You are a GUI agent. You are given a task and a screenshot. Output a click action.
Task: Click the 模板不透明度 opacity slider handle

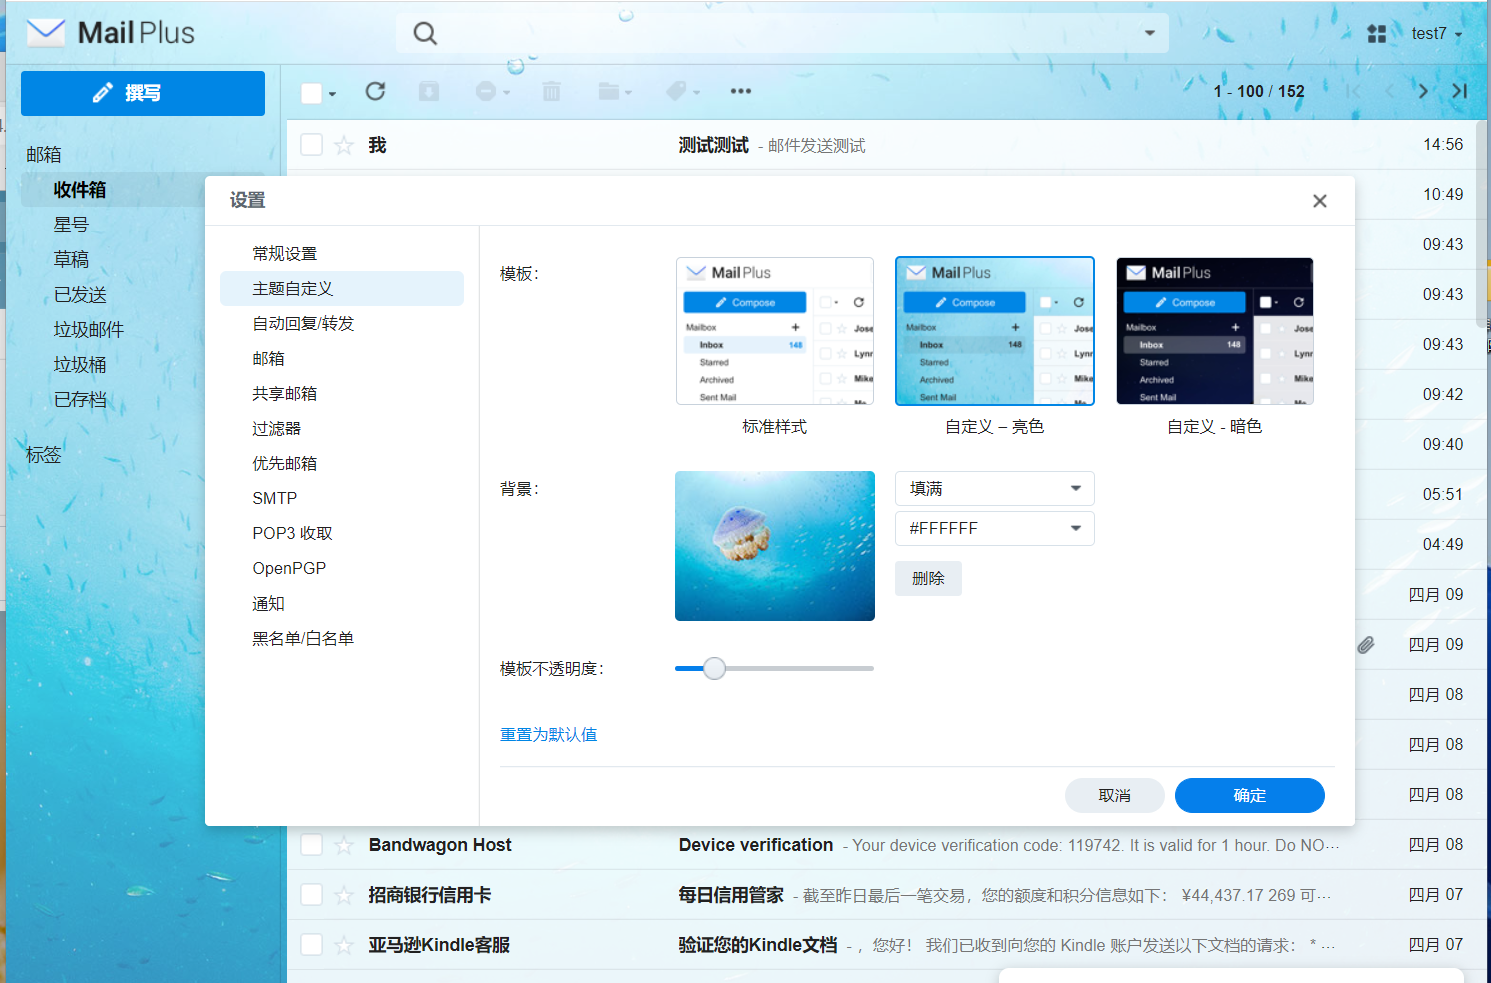click(x=714, y=669)
